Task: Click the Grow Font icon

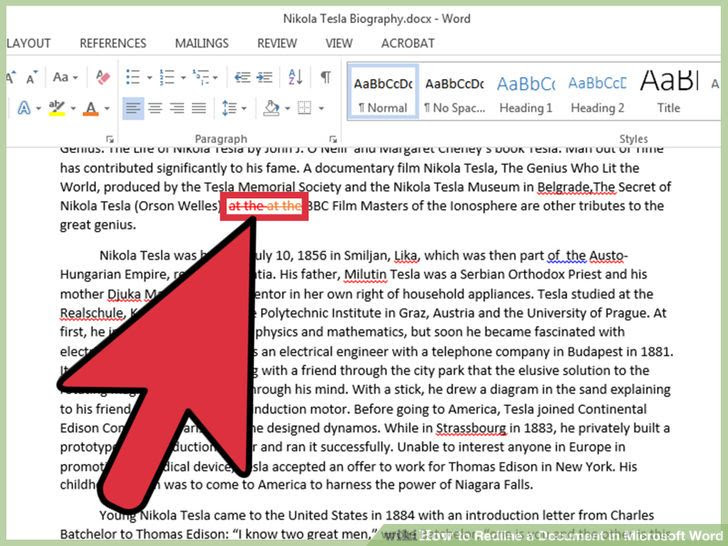Action: point(11,77)
